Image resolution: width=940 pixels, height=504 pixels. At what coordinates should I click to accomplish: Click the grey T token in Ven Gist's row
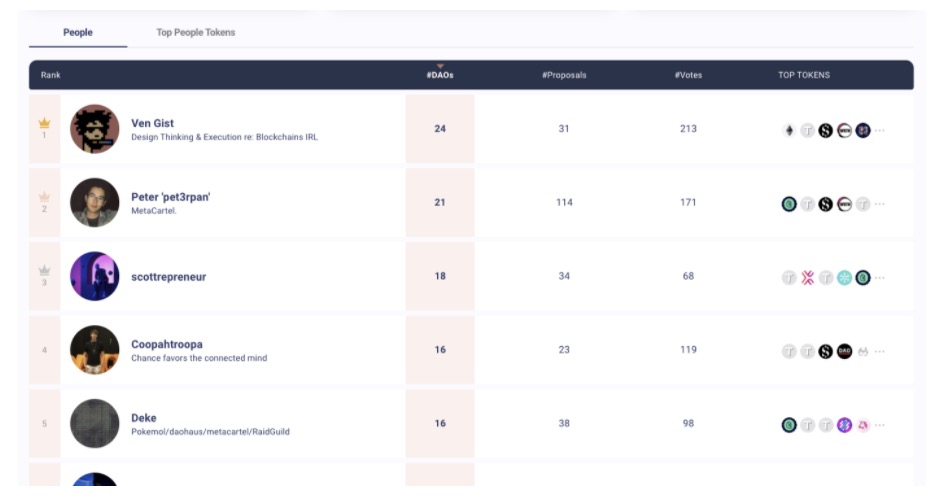pos(808,130)
